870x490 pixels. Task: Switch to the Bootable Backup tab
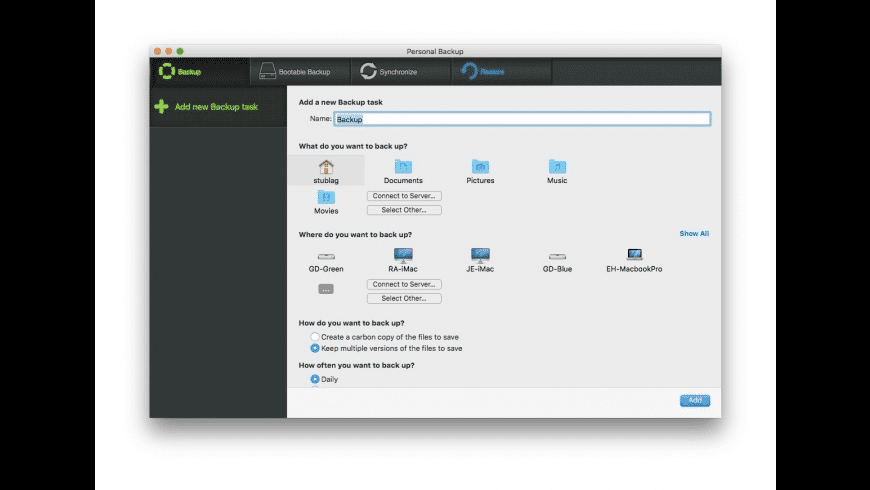click(295, 72)
